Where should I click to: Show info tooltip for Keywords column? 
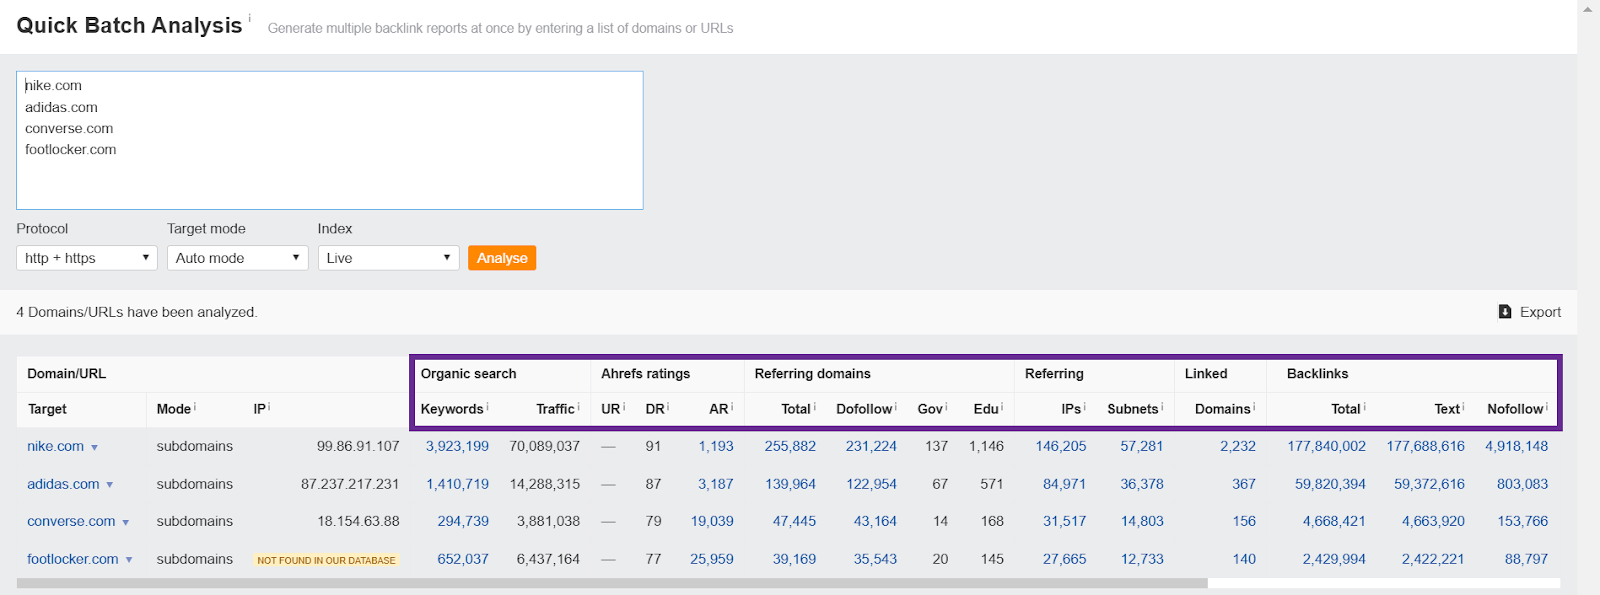point(488,406)
